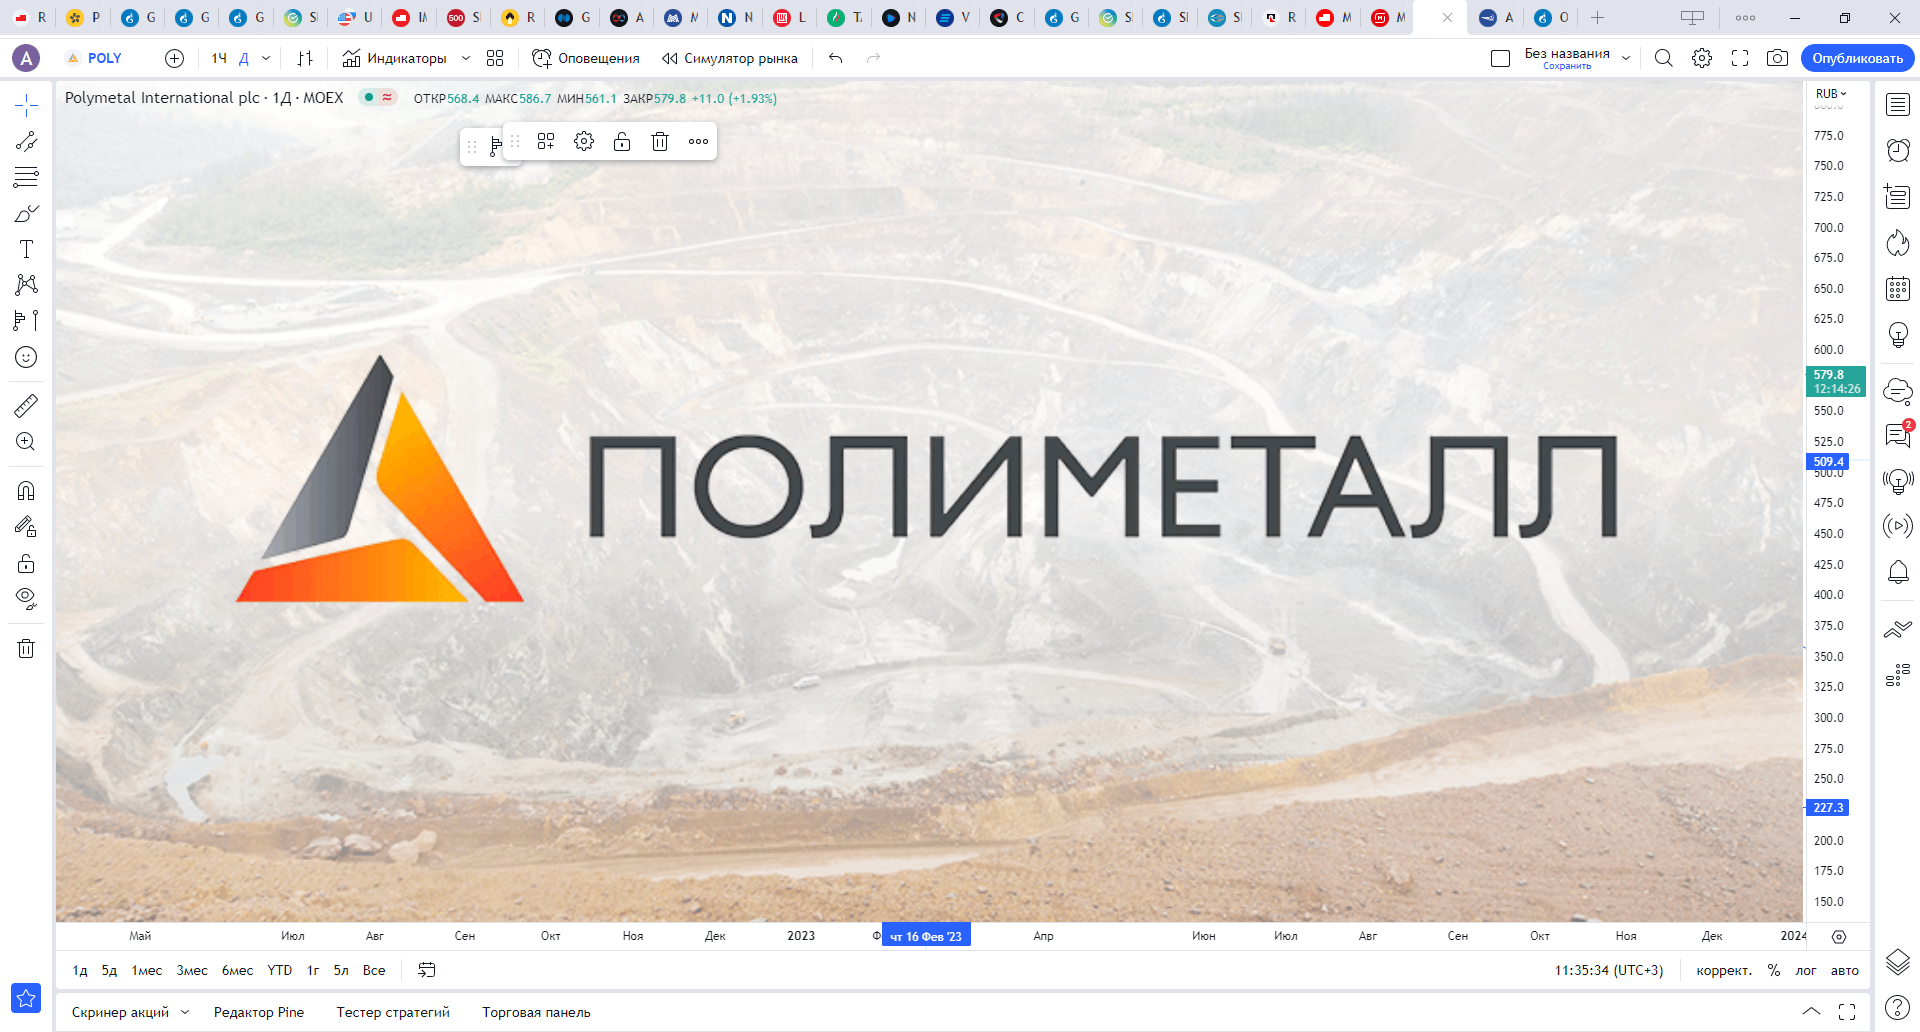Screen dimensions: 1920x1032
Task: Activate the zoom in tool
Action: point(26,441)
